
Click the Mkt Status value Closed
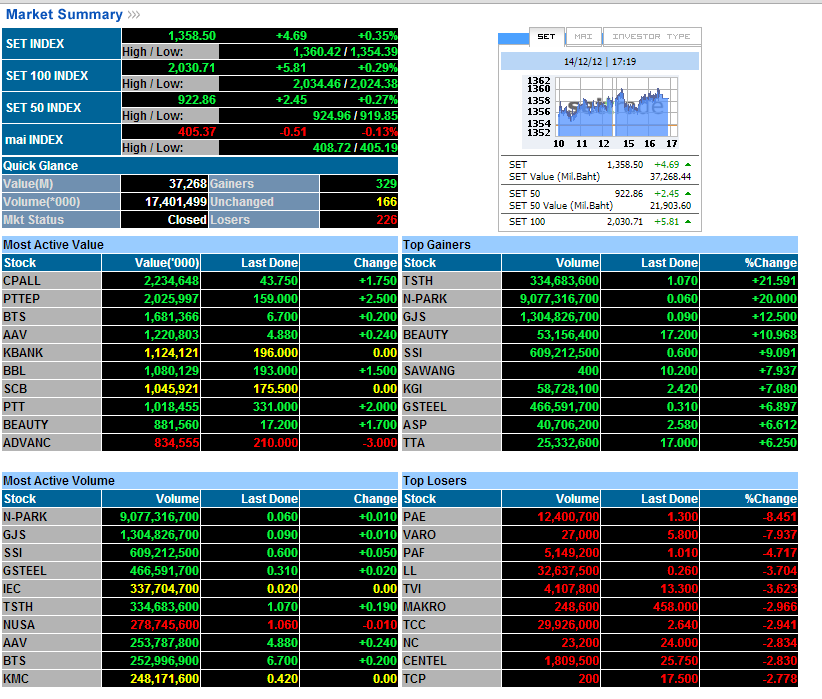[187, 220]
